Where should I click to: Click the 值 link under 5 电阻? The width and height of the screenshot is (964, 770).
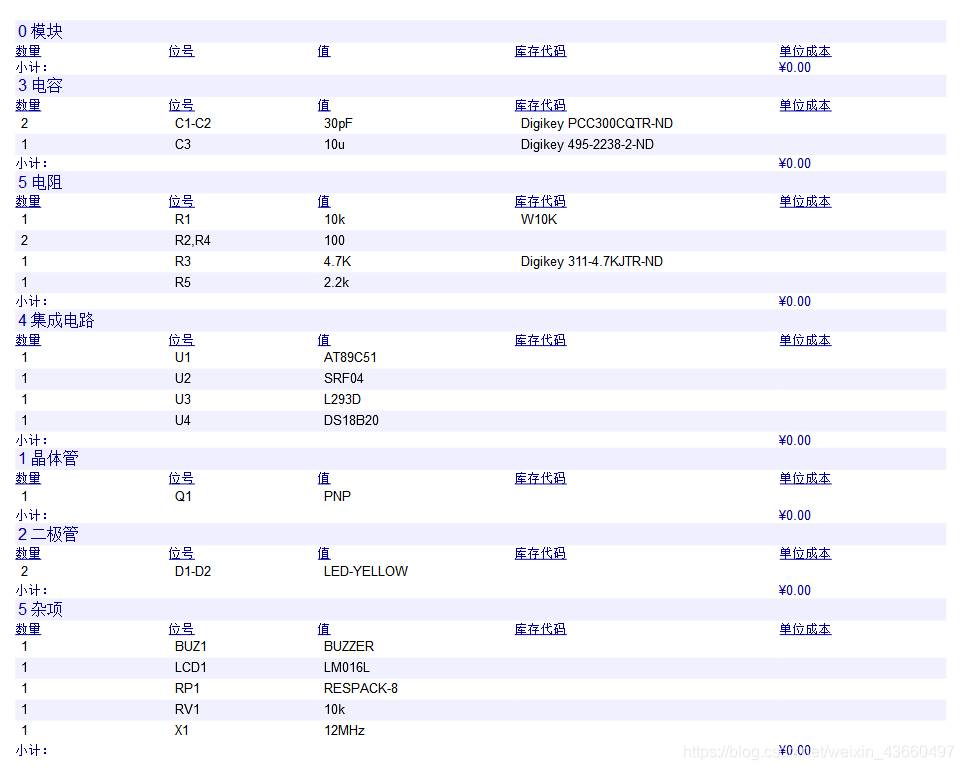324,201
